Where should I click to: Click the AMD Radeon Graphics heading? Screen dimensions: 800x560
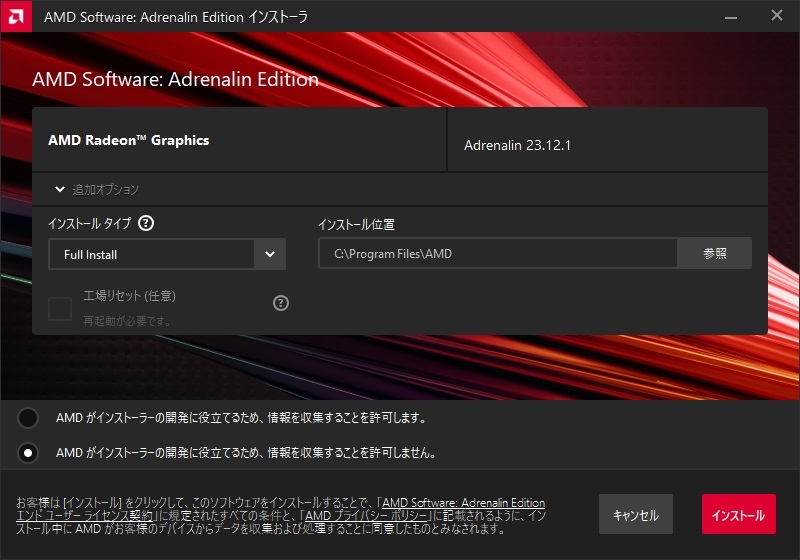click(129, 140)
